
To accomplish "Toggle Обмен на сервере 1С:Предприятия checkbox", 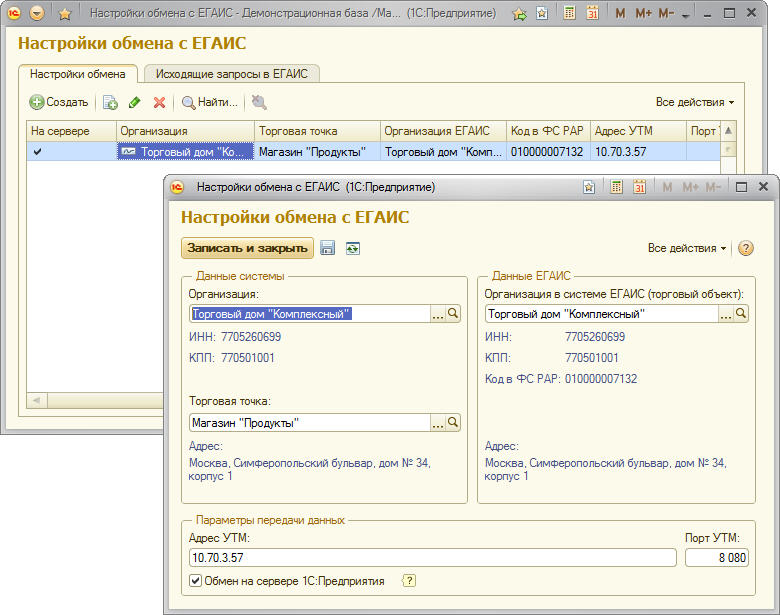I will (x=195, y=581).
